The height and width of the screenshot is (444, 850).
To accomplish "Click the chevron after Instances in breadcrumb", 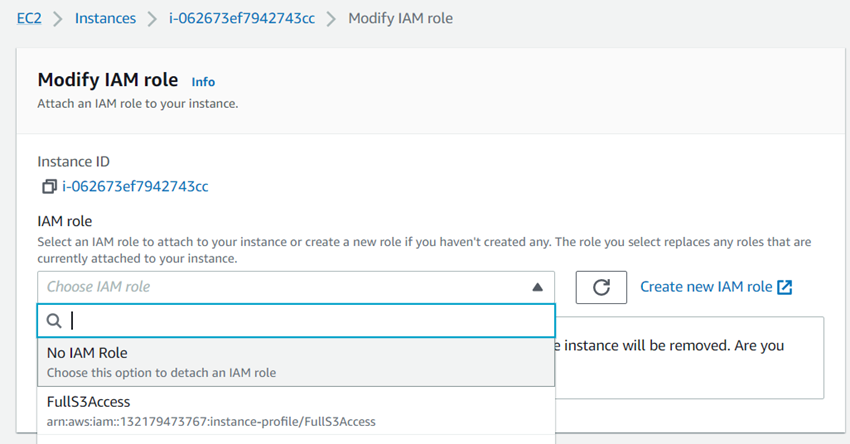I will click(151, 19).
